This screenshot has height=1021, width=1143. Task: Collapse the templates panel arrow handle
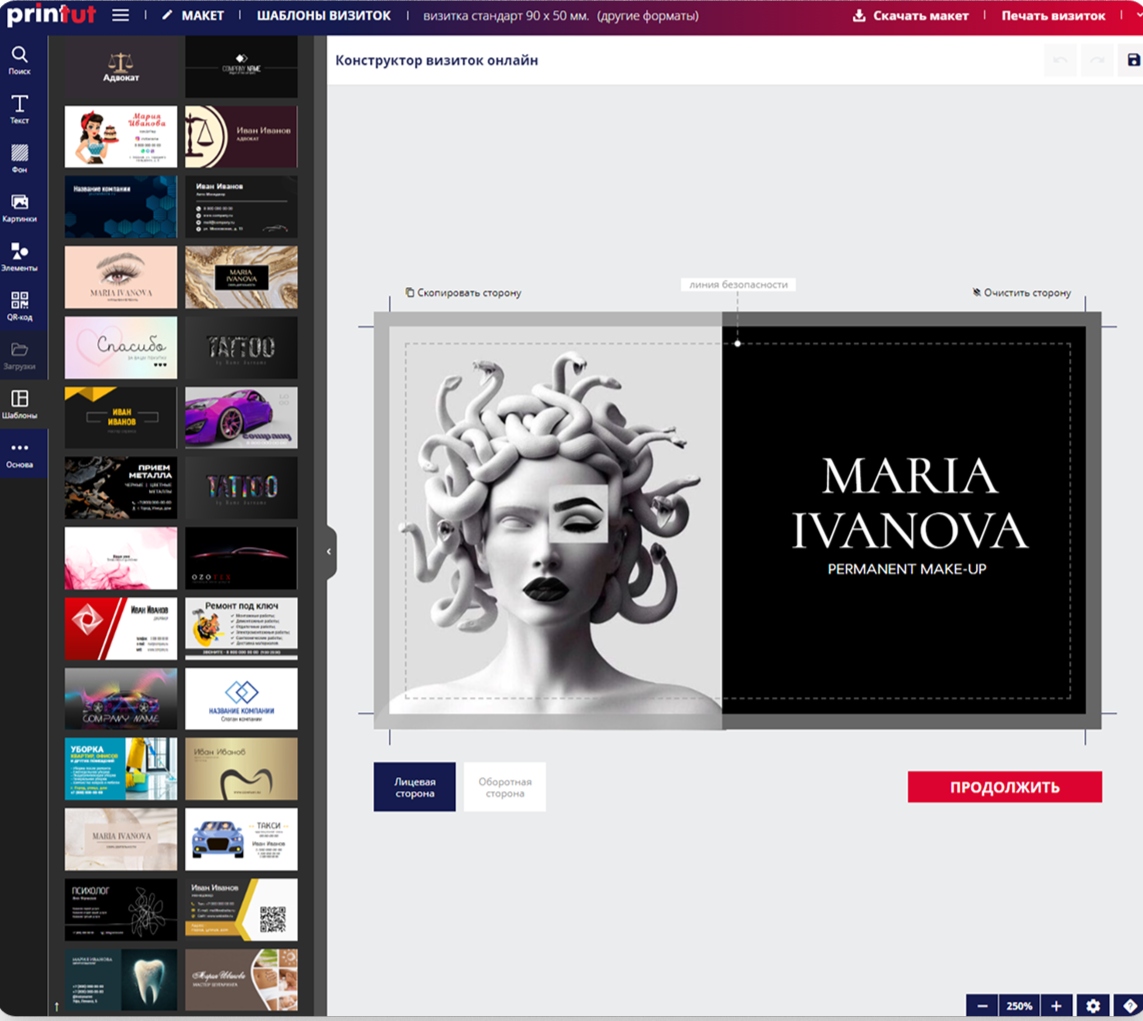click(x=329, y=552)
